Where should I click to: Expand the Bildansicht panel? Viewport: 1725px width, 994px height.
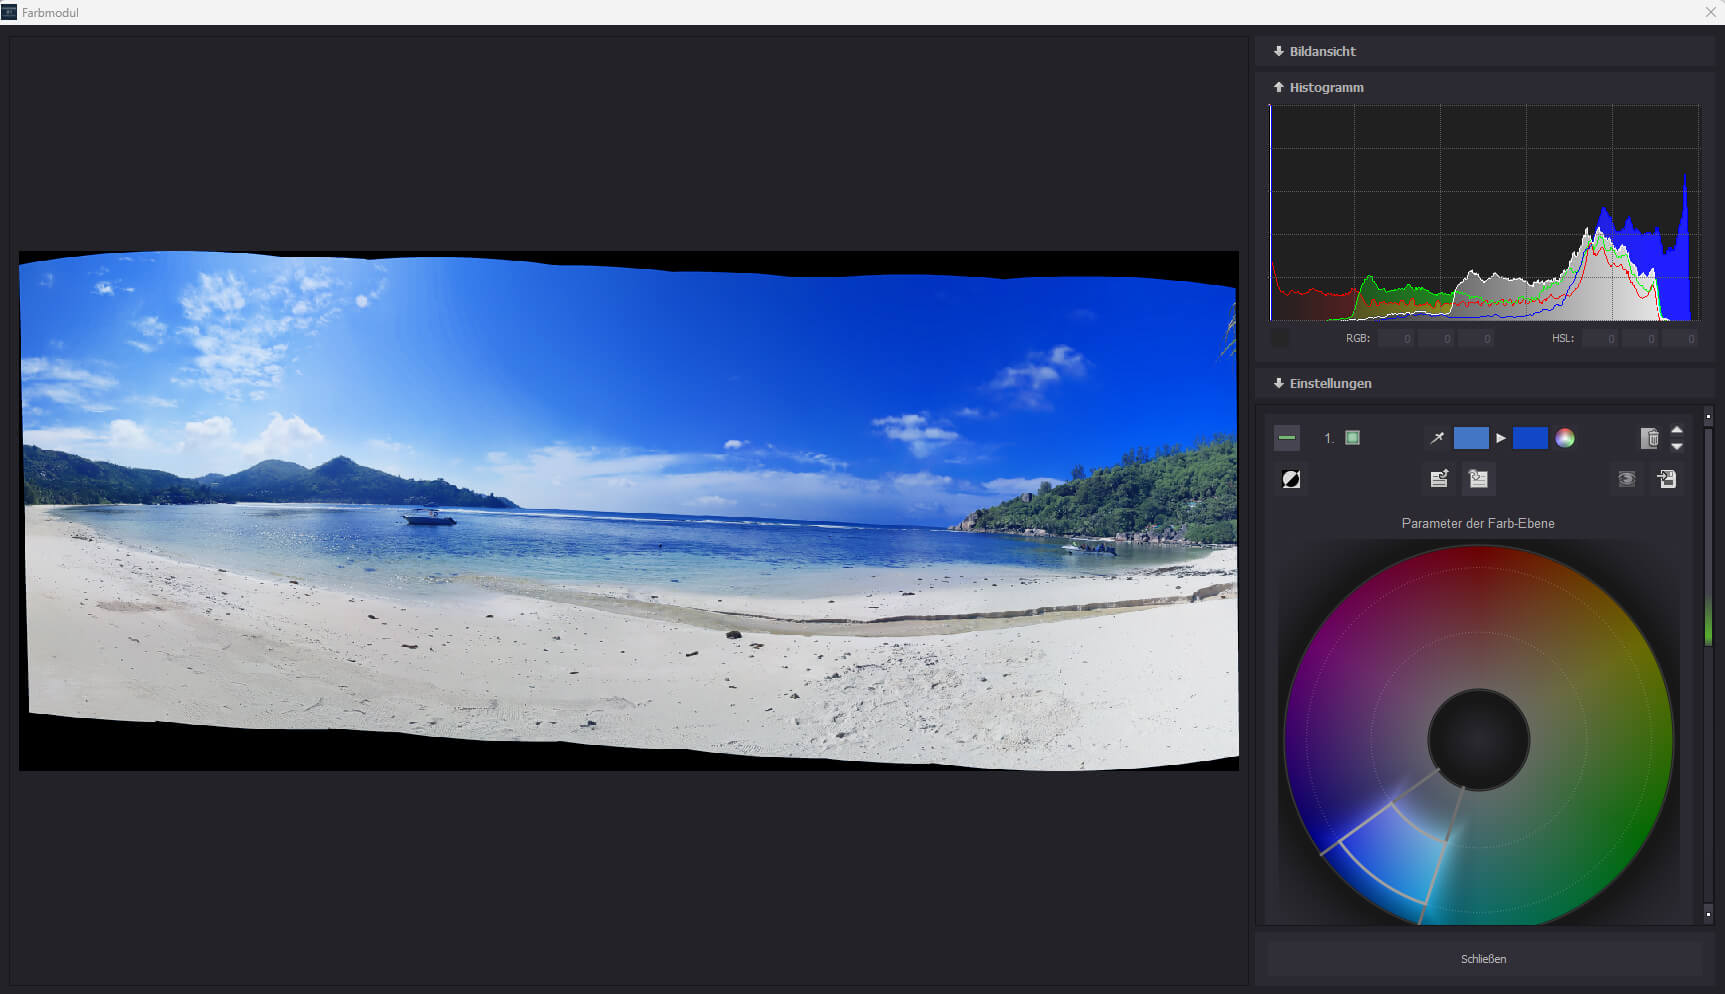coord(1321,51)
